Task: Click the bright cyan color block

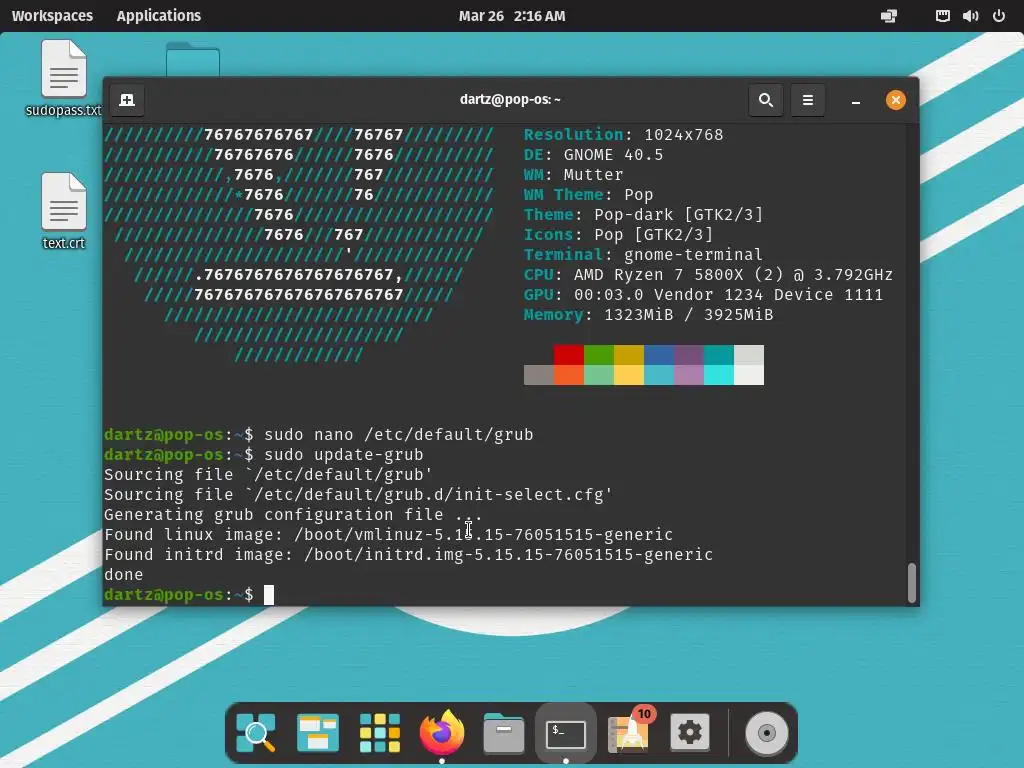Action: [719, 375]
